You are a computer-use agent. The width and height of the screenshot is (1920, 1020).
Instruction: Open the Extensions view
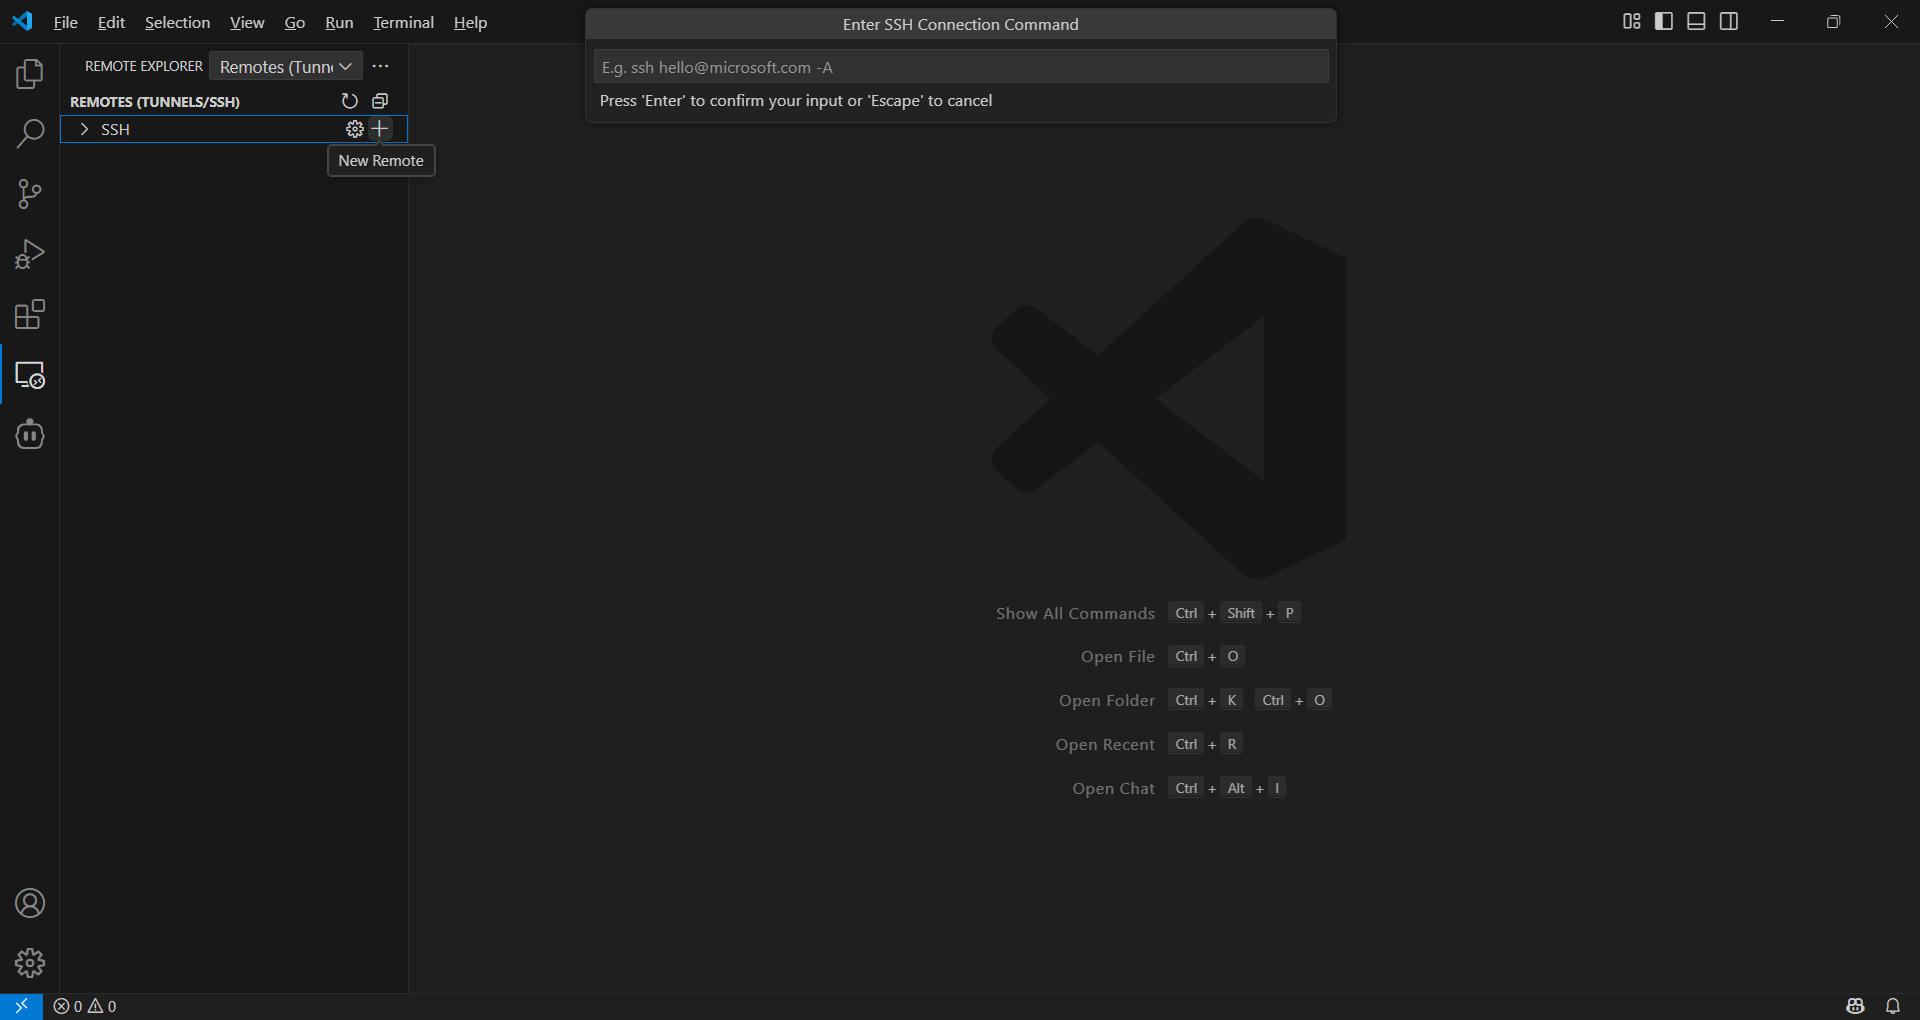pyautogui.click(x=30, y=315)
